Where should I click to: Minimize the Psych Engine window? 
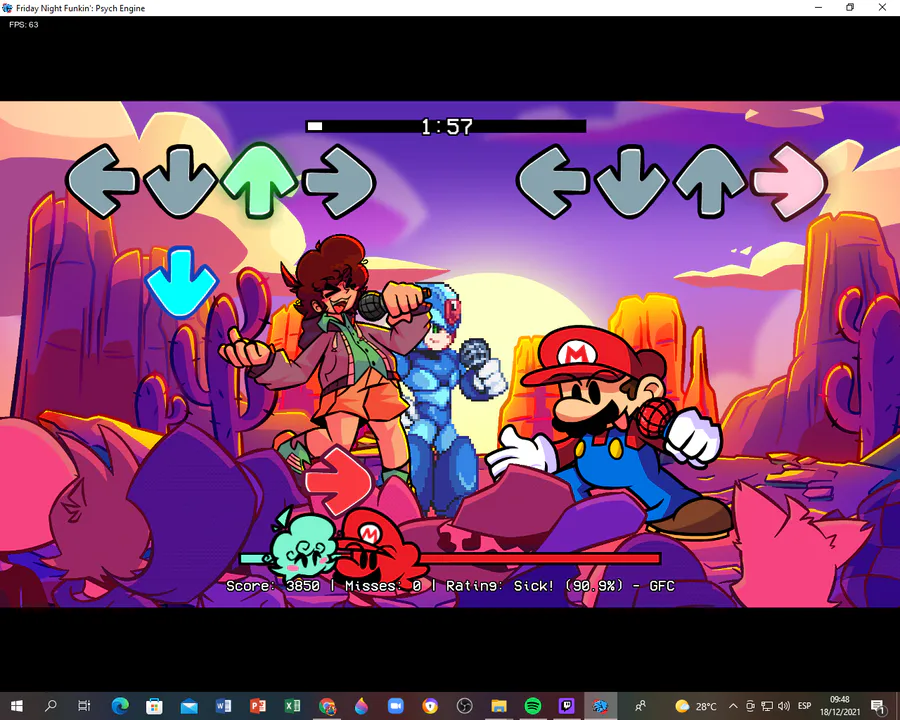[818, 7]
